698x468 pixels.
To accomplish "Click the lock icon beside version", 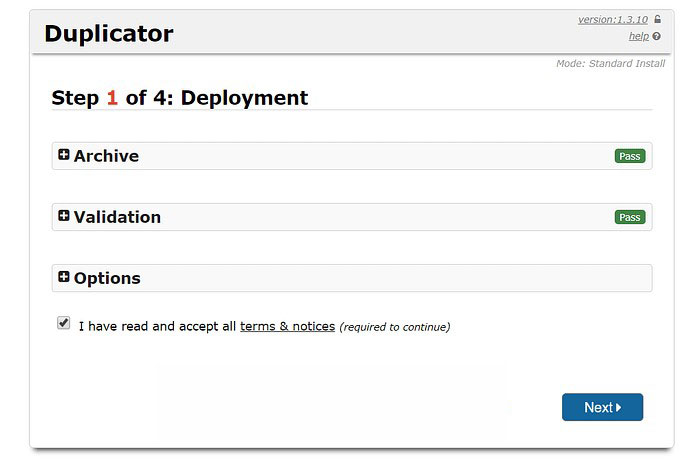I will coord(657,19).
